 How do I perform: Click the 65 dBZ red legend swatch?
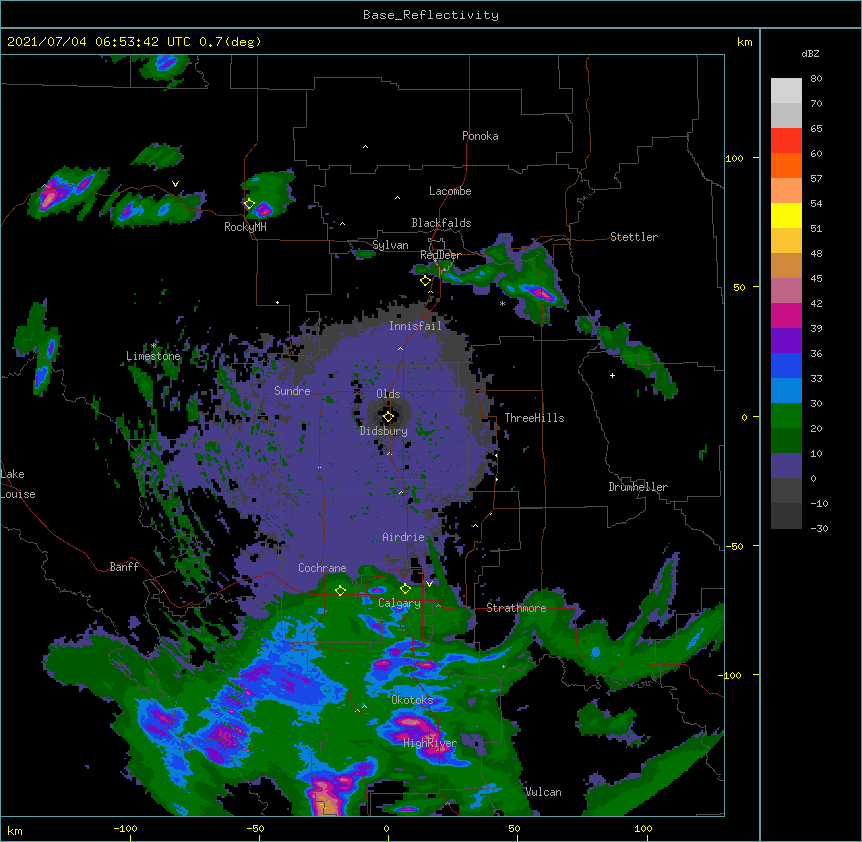coord(786,141)
